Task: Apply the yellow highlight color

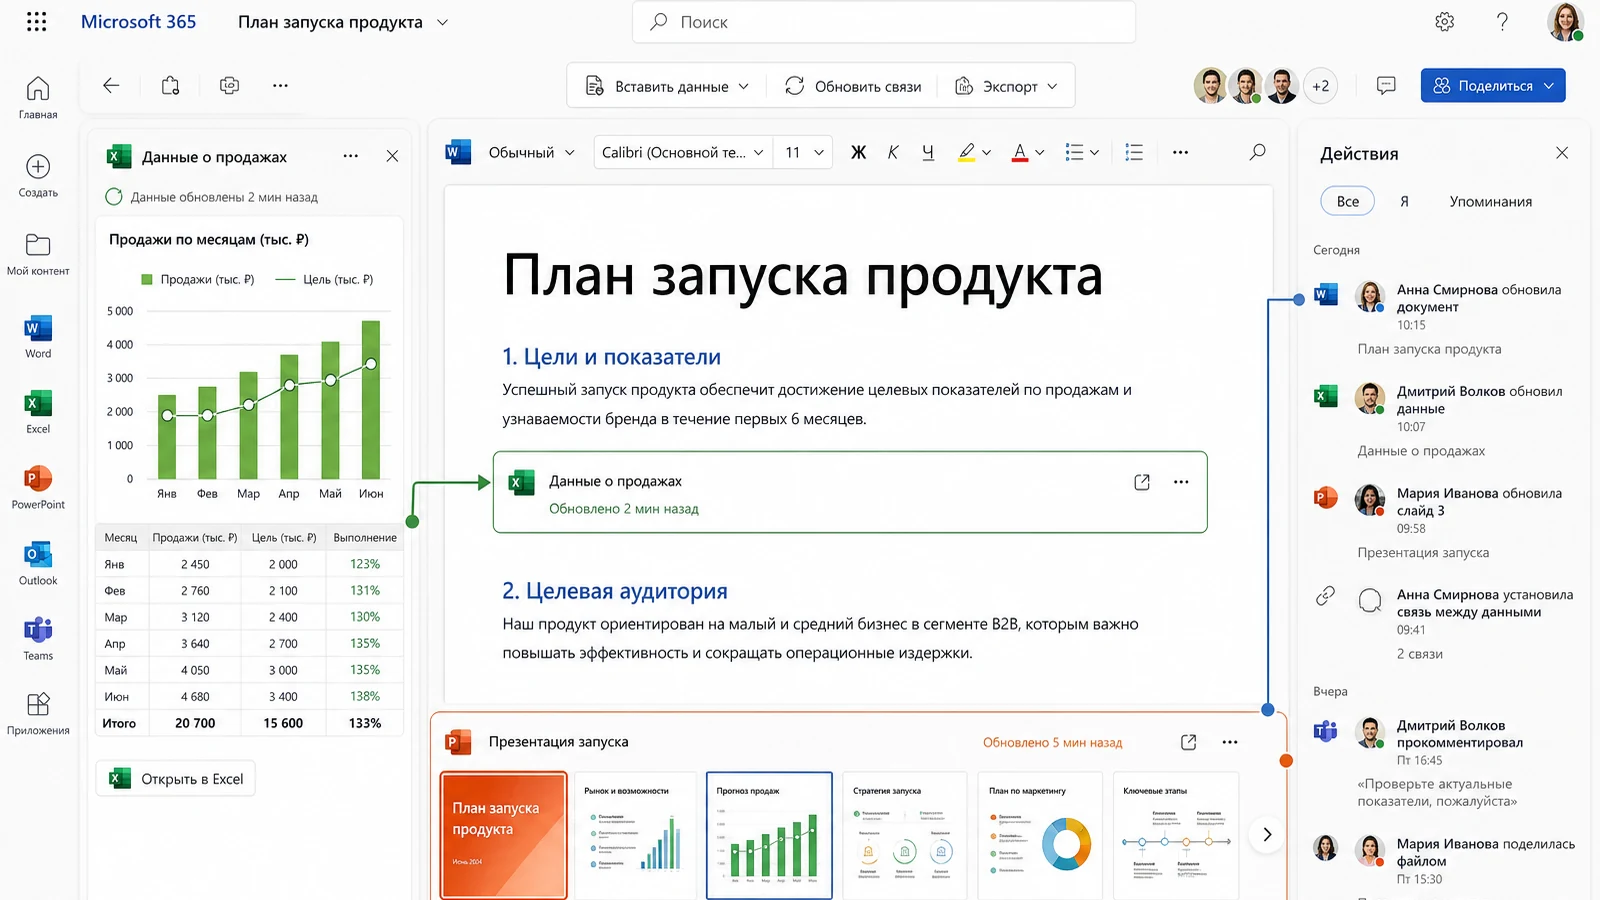Action: (966, 152)
